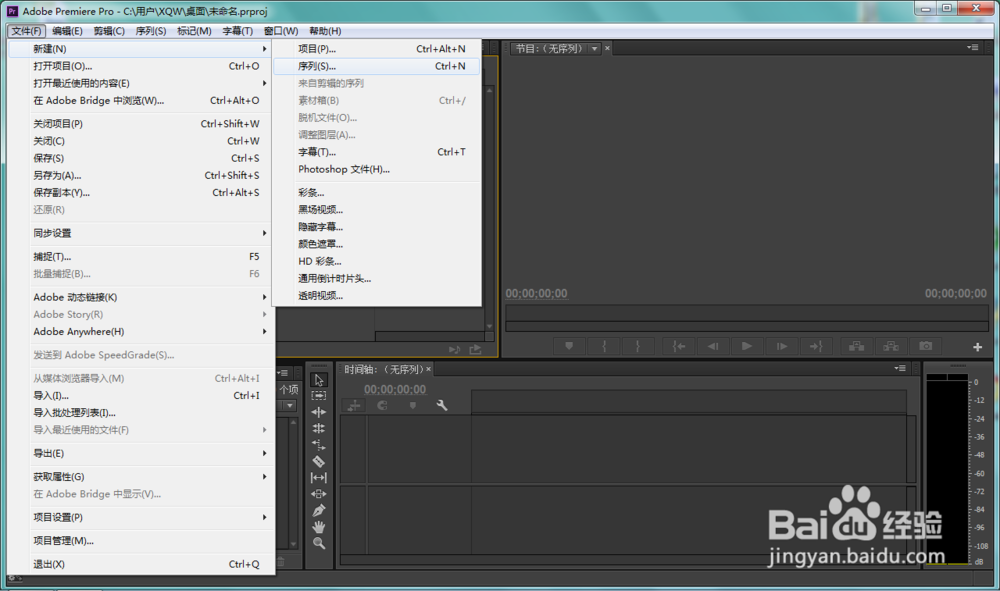Click Go to Out point button
This screenshot has height=591, width=1000.
pos(816,346)
